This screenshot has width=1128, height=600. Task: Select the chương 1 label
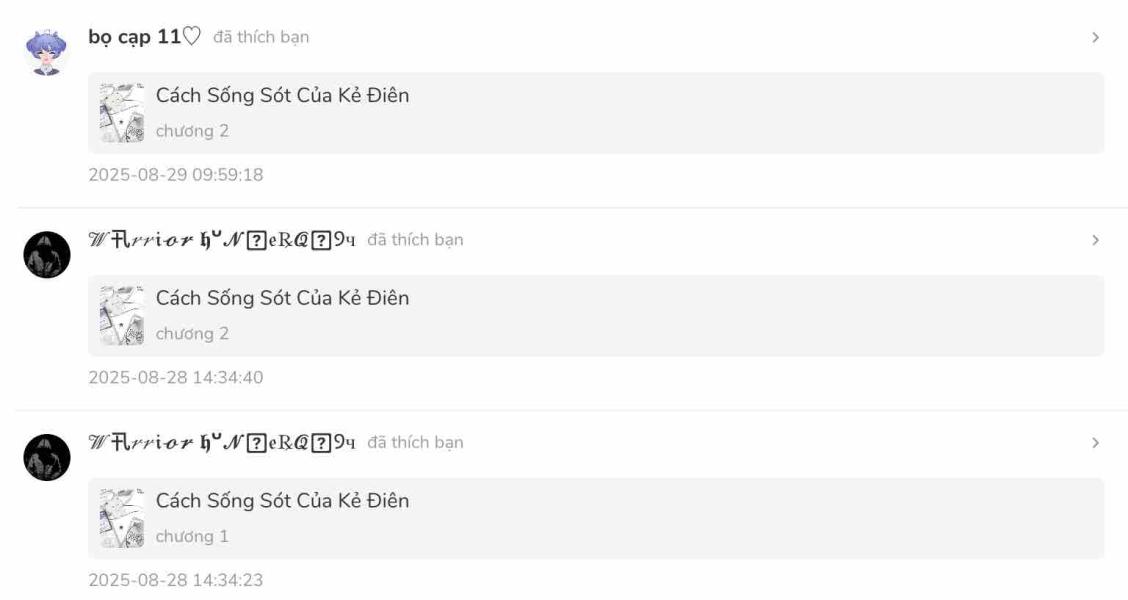pos(192,536)
